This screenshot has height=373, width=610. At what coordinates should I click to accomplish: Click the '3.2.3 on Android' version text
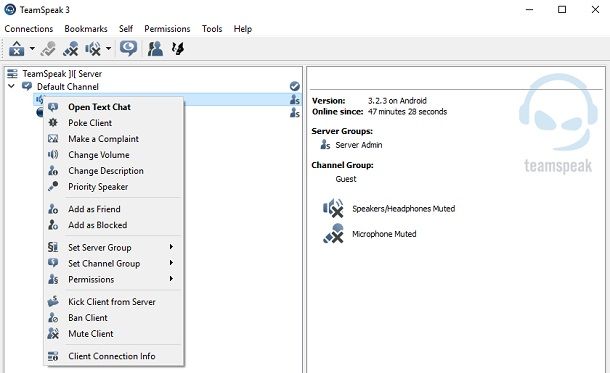point(397,101)
